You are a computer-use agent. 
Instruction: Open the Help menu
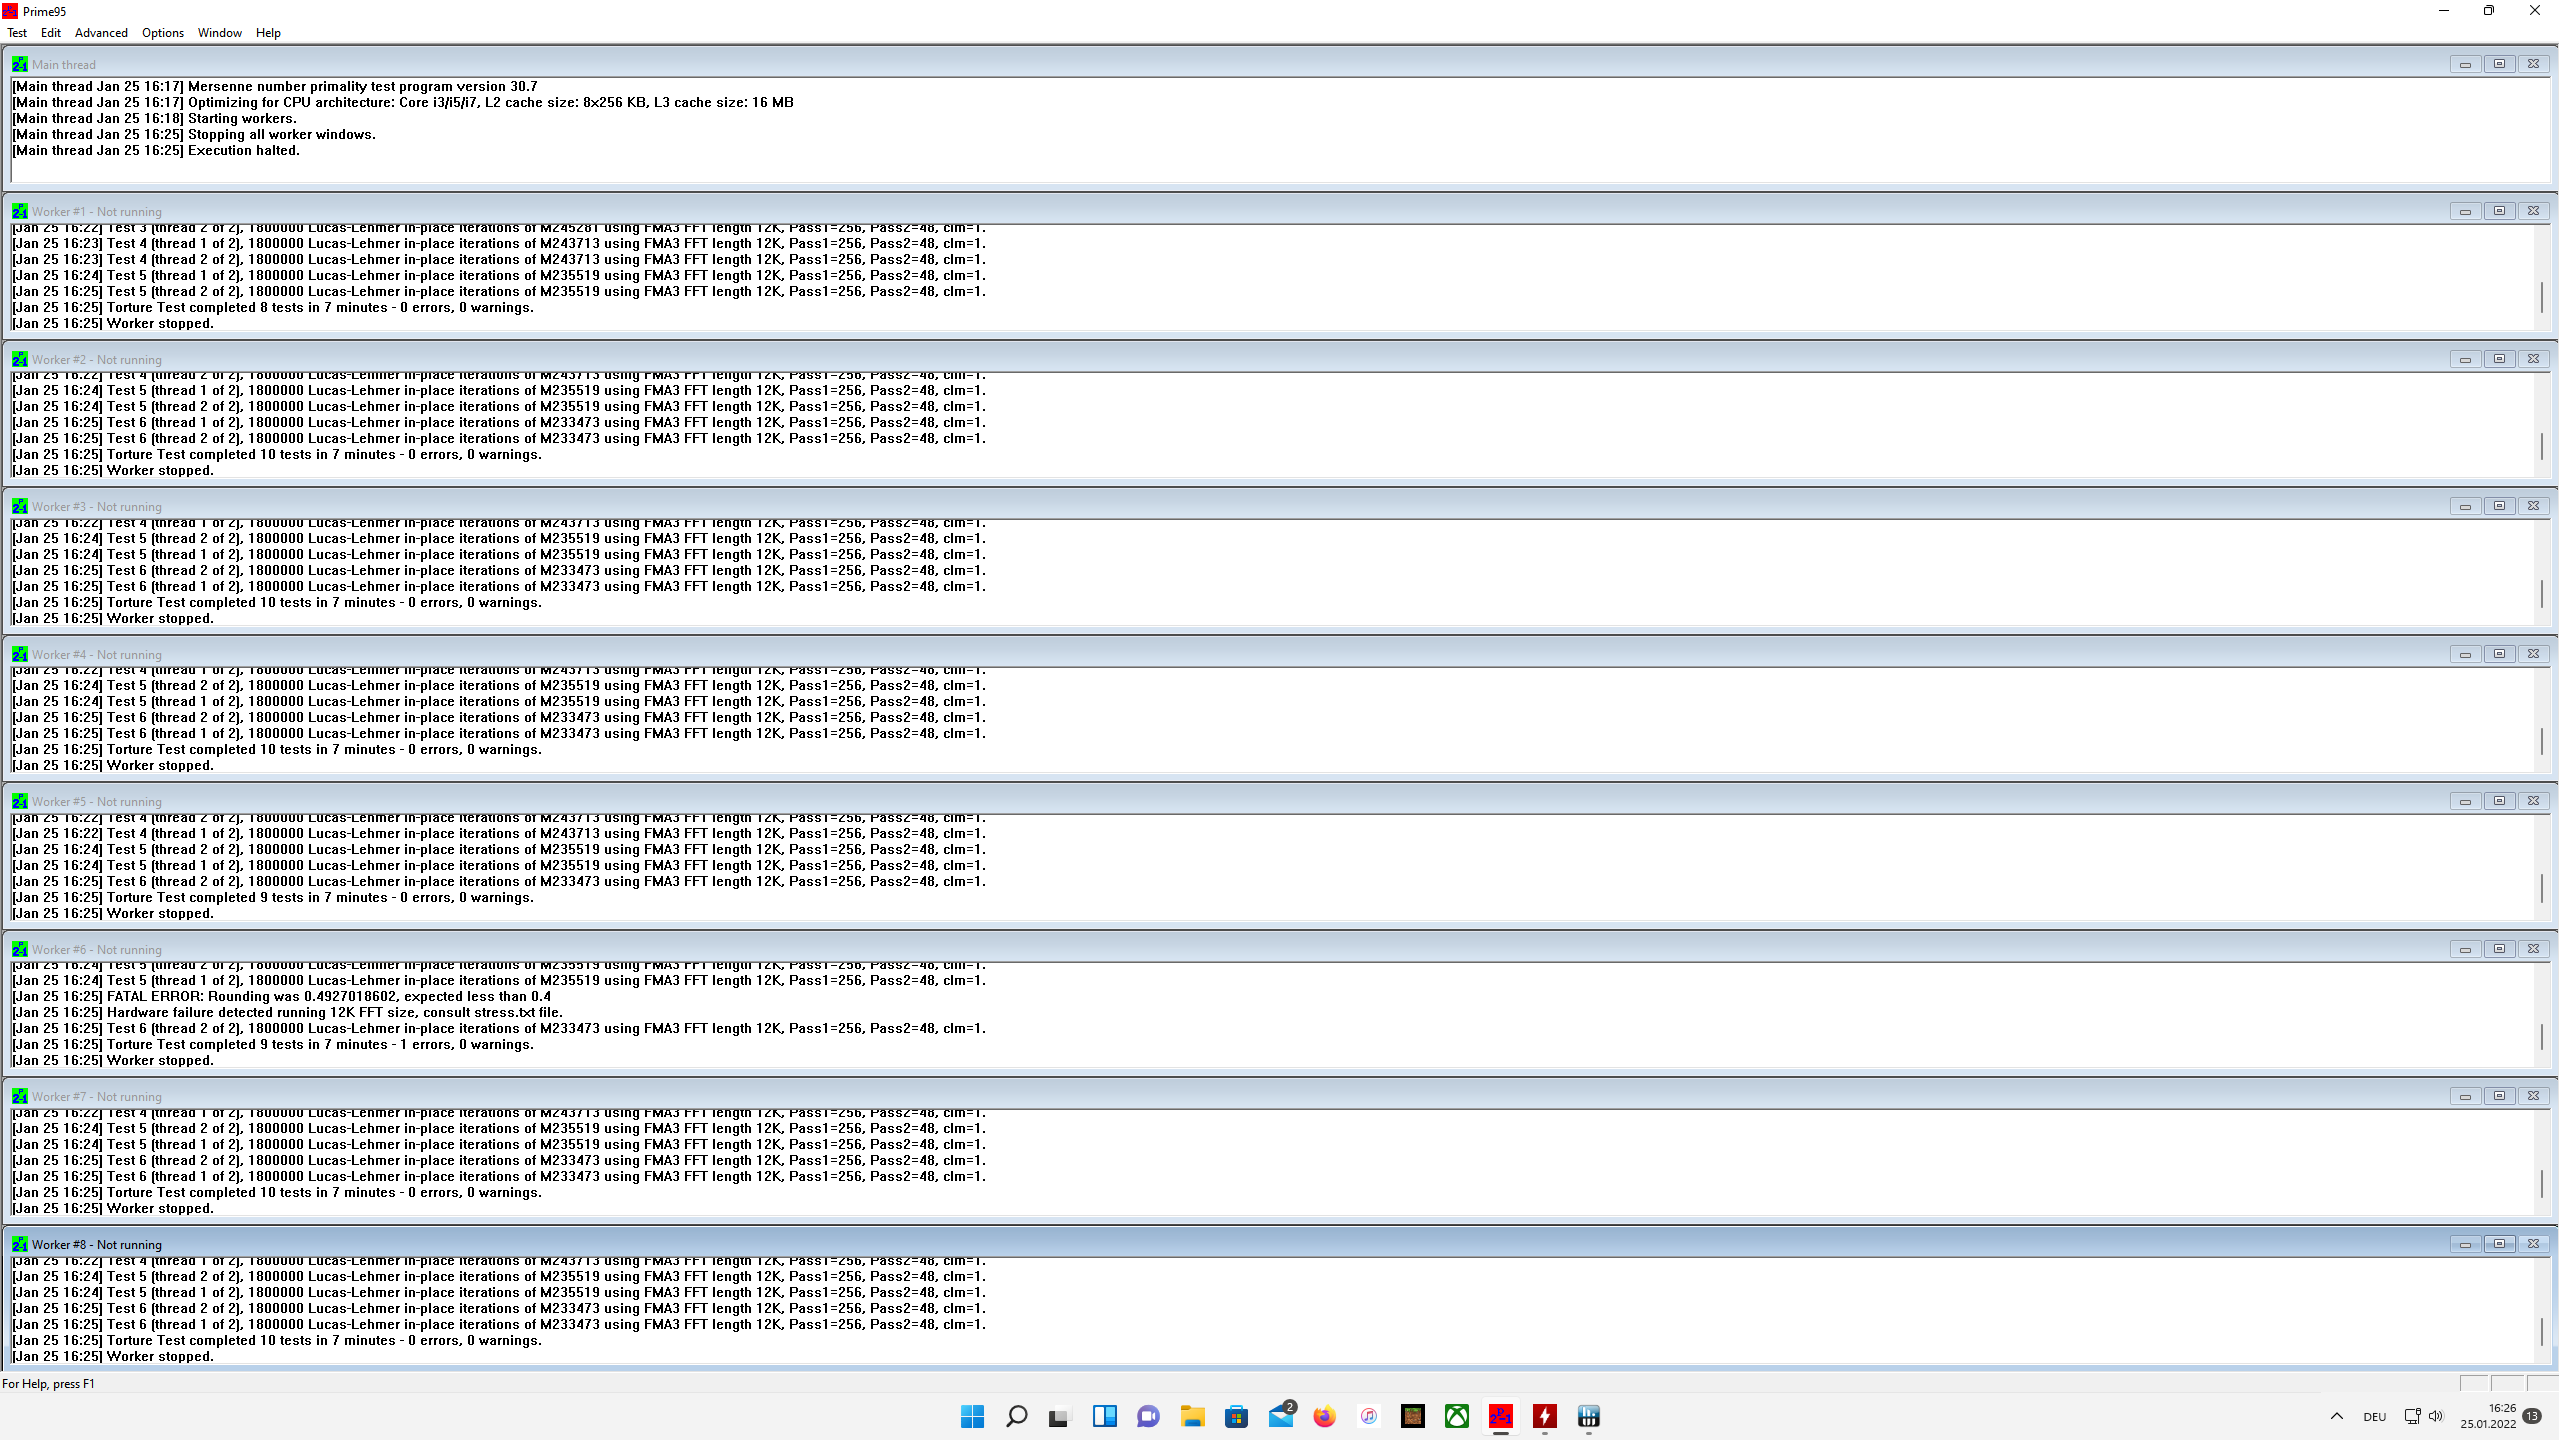[x=268, y=33]
